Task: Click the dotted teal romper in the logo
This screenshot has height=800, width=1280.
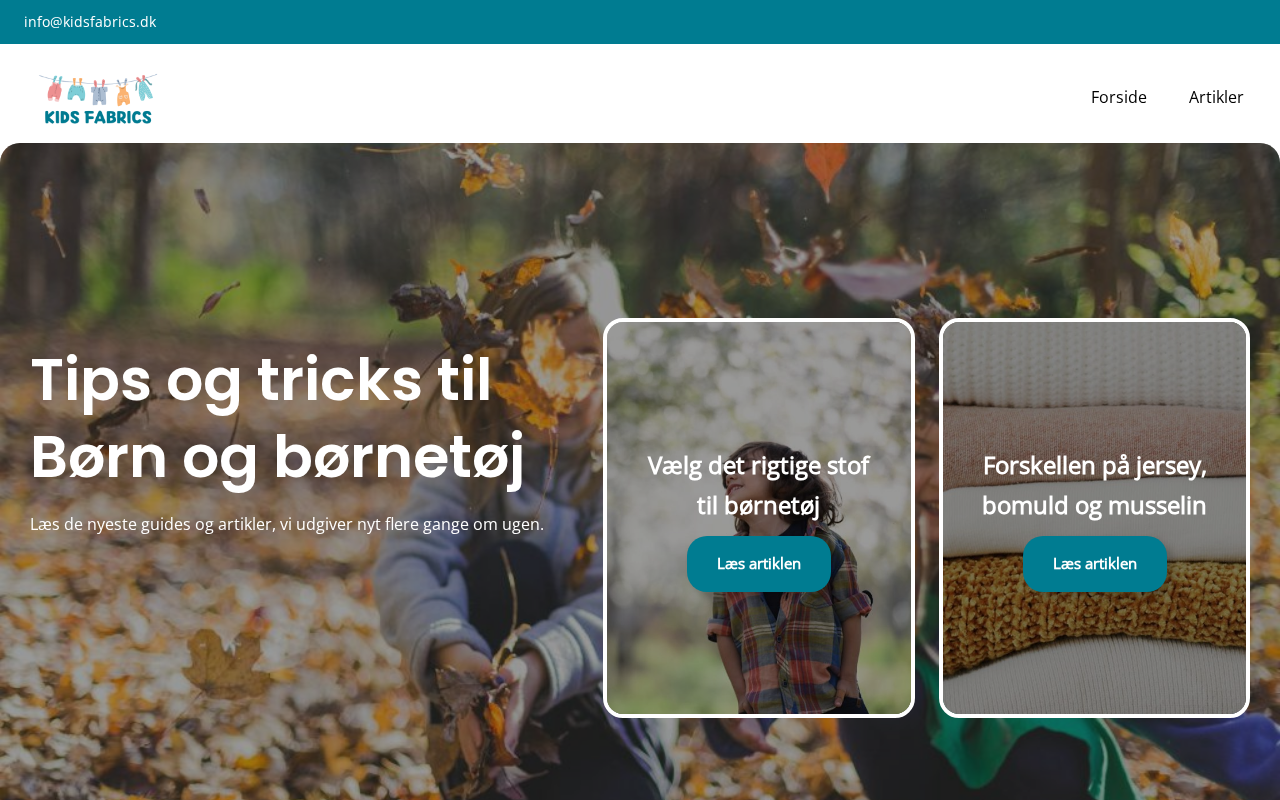Action: pyautogui.click(x=144, y=89)
